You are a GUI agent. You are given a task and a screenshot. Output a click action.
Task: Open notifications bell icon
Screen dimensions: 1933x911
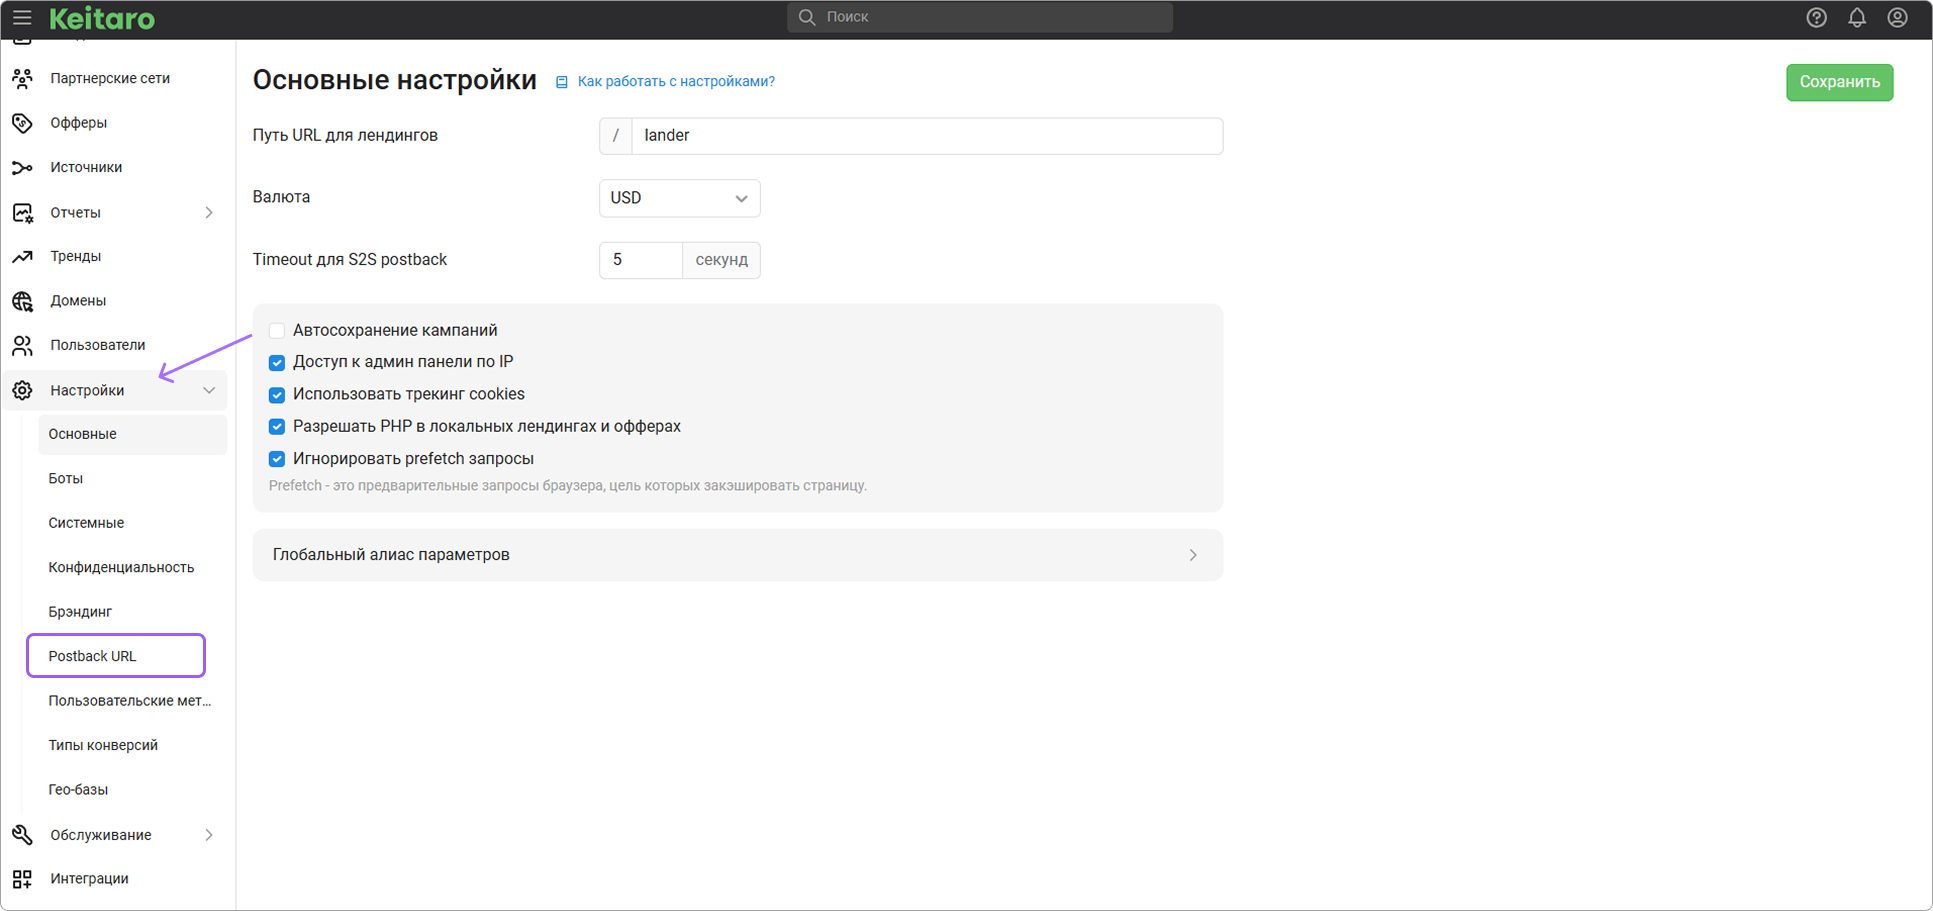1856,18
